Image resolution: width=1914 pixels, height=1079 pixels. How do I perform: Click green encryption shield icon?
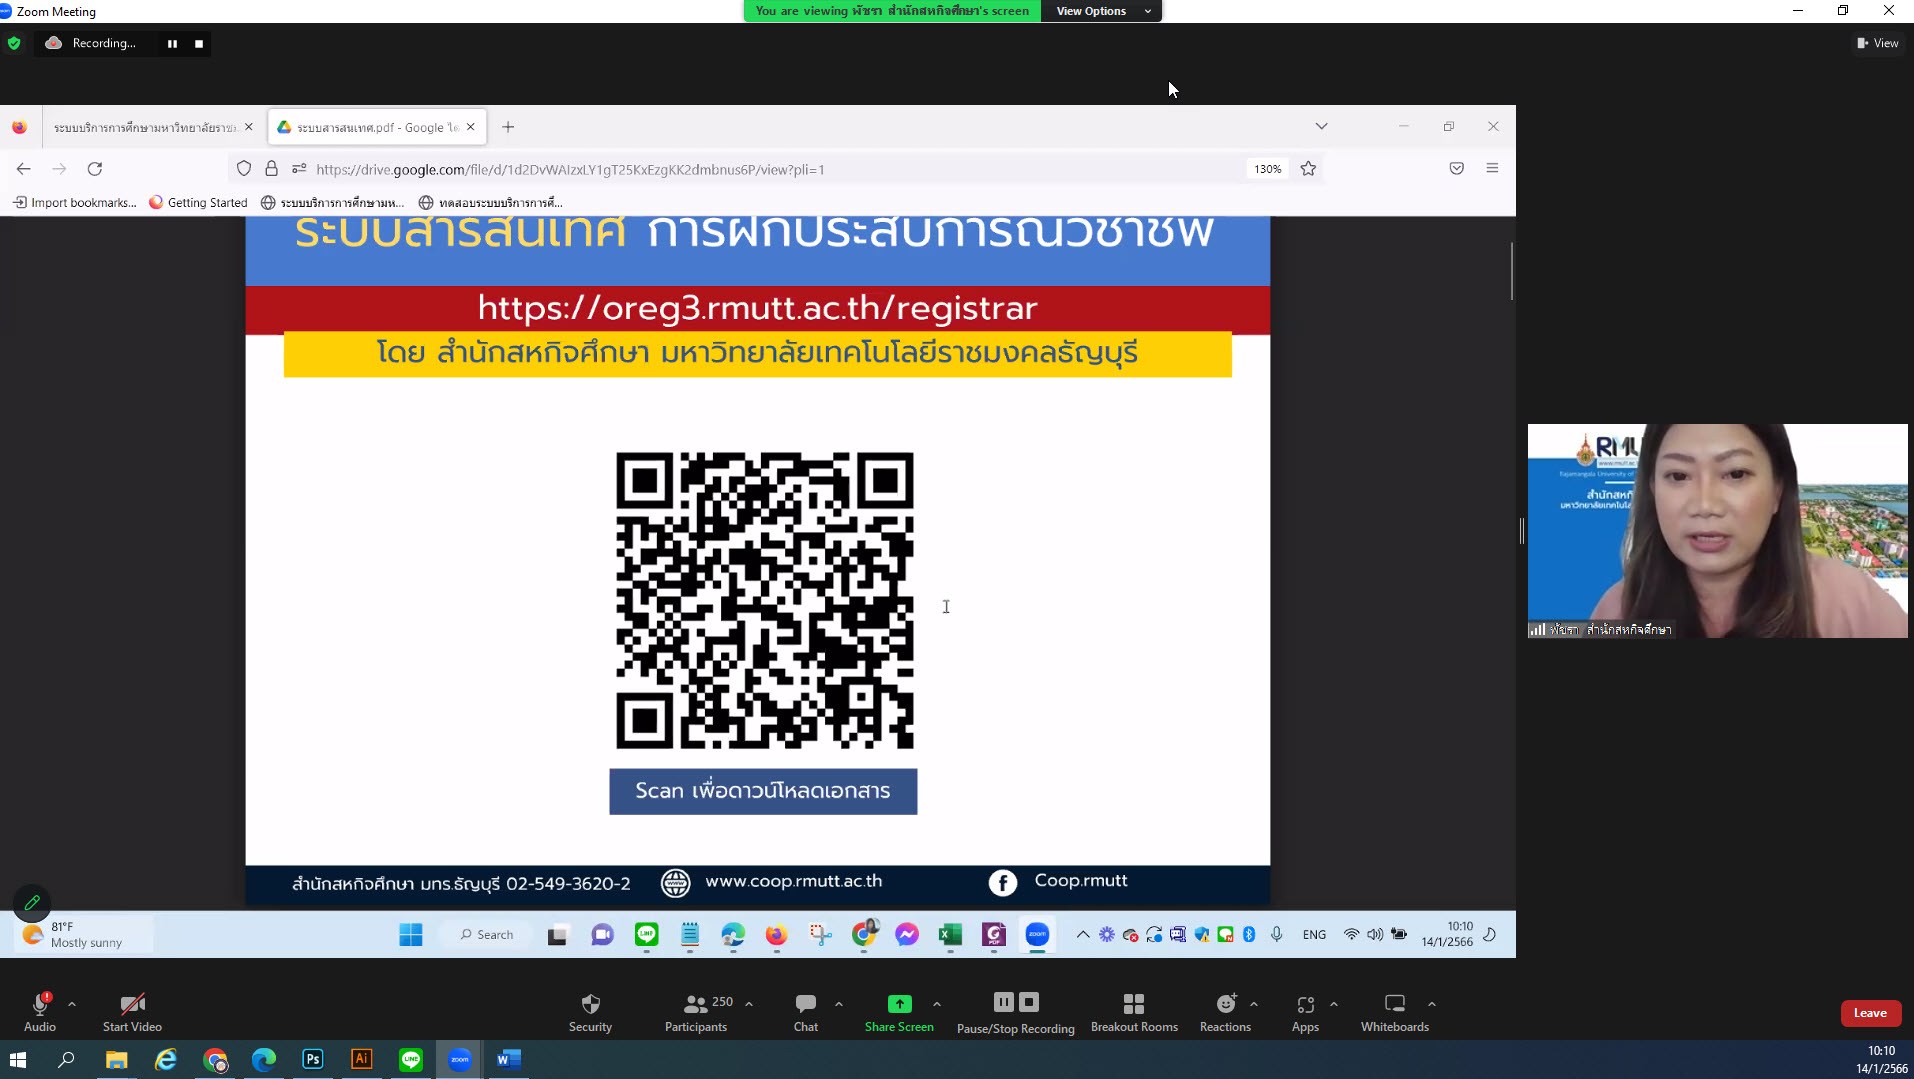point(14,43)
